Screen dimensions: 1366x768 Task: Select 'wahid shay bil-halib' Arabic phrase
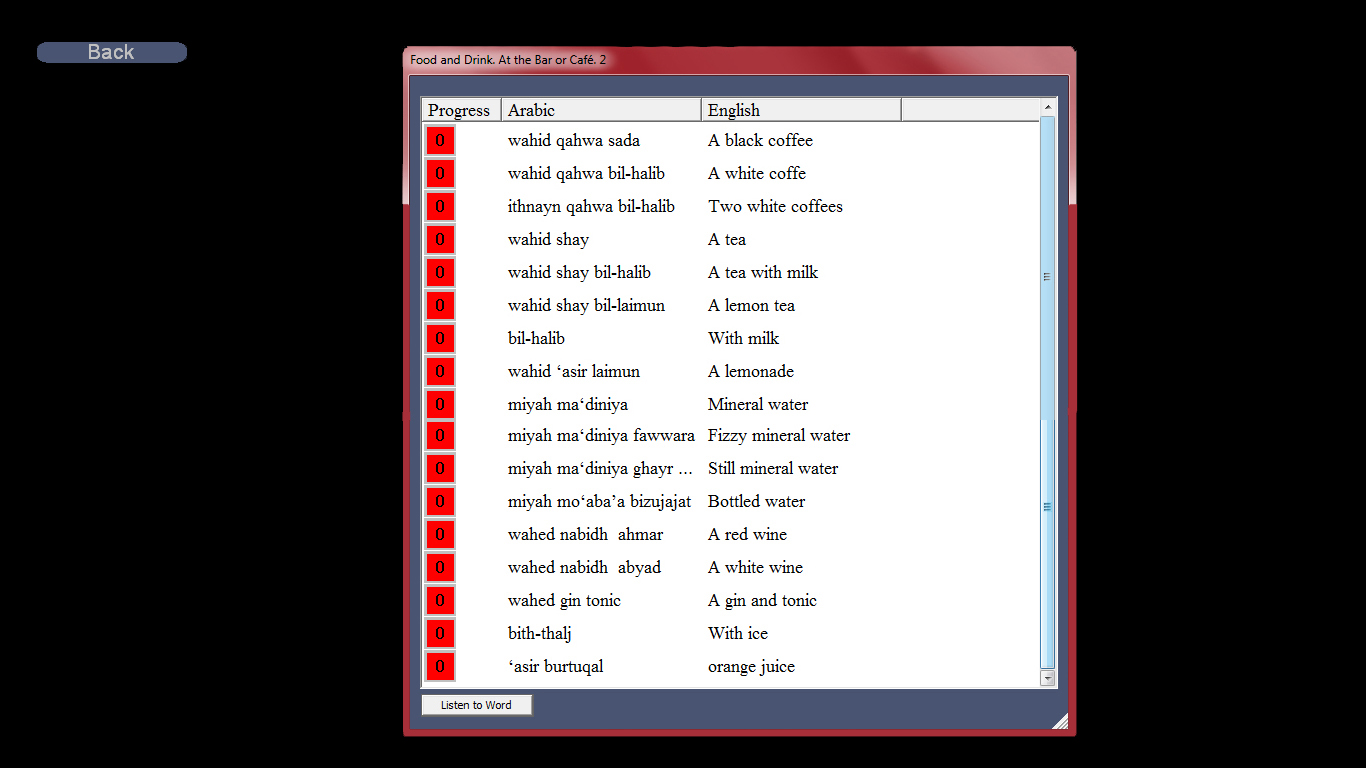click(579, 273)
